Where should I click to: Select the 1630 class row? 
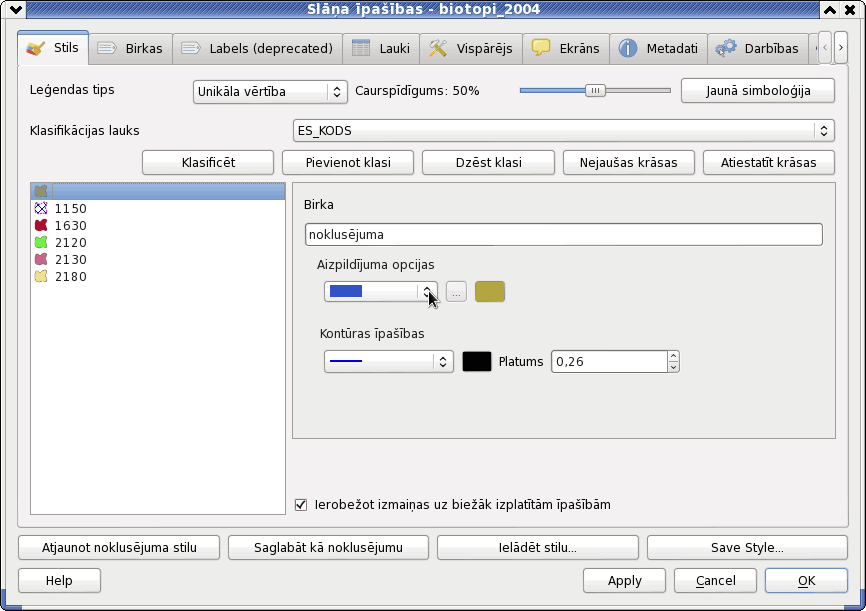[x=158, y=225]
